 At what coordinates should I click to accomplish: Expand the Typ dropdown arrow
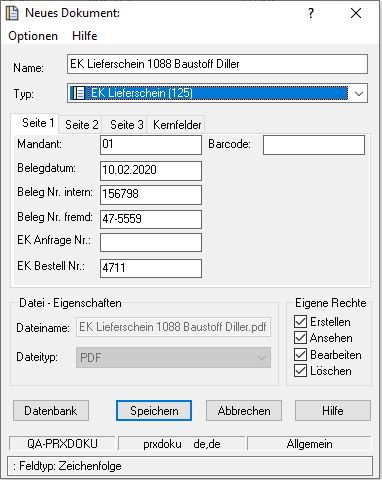point(359,93)
